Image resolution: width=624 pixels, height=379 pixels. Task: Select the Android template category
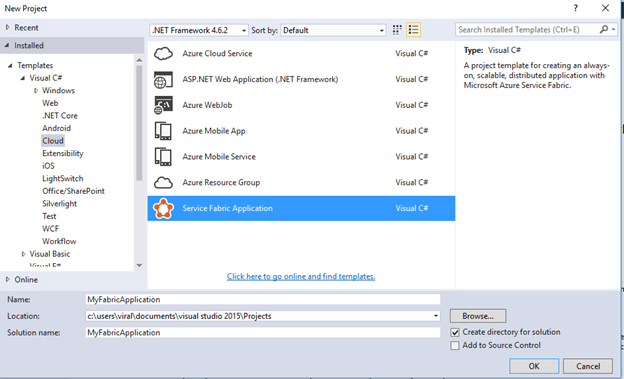[x=56, y=128]
